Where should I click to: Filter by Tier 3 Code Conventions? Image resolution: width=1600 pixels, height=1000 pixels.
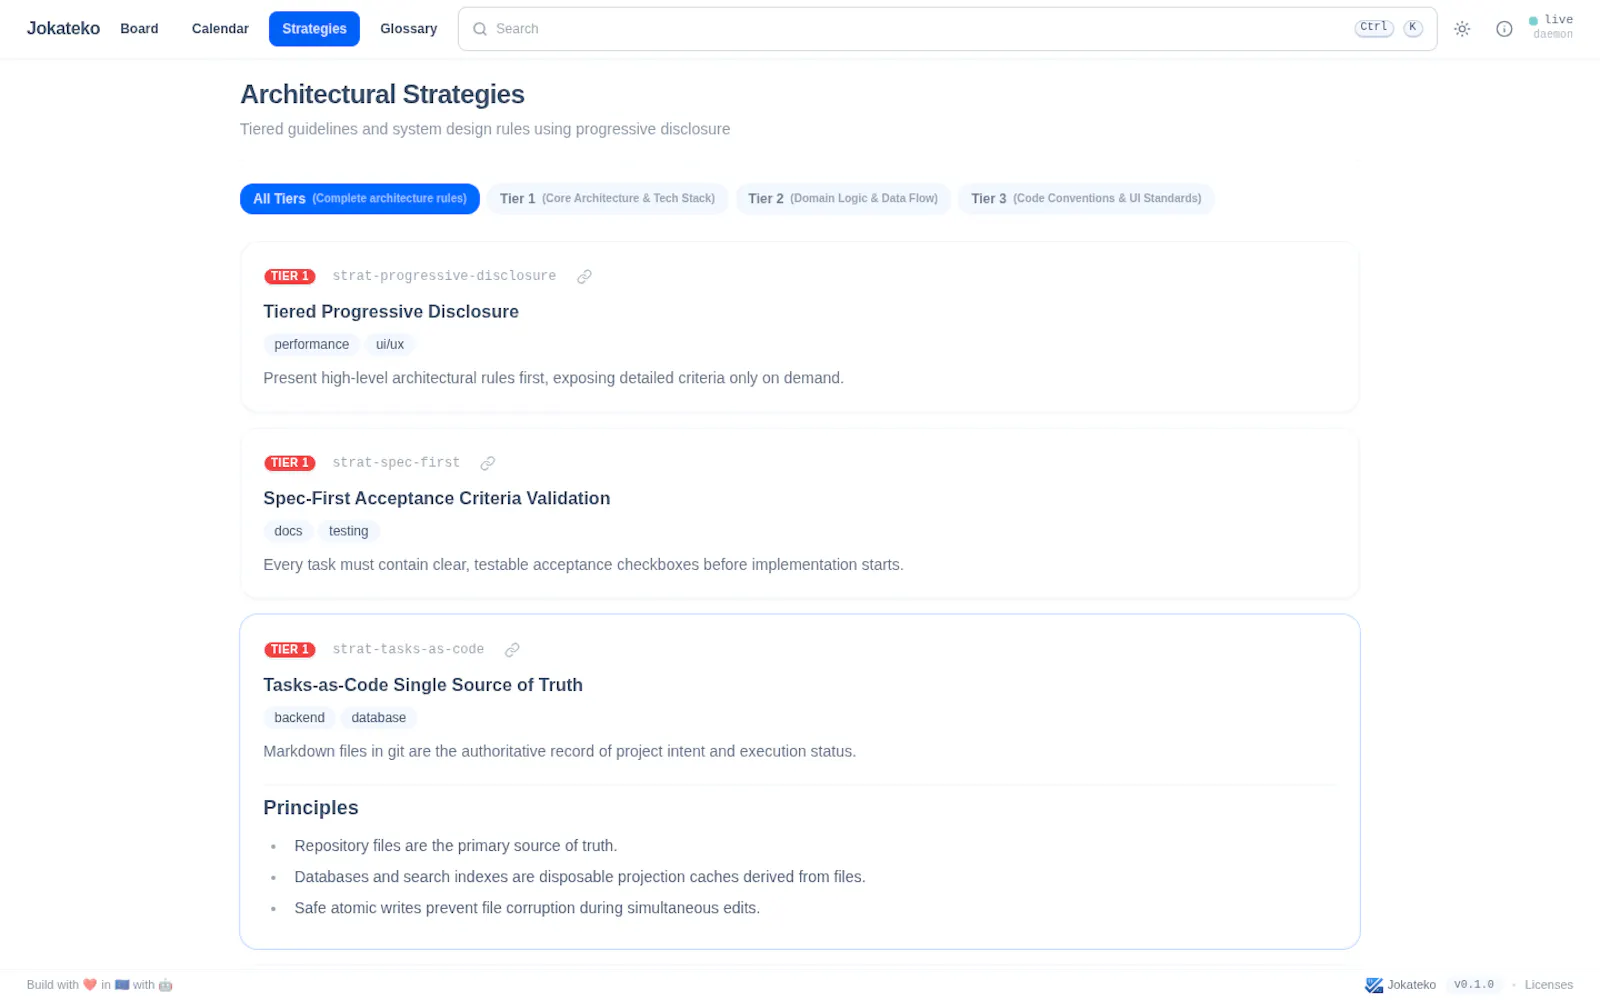[1086, 199]
